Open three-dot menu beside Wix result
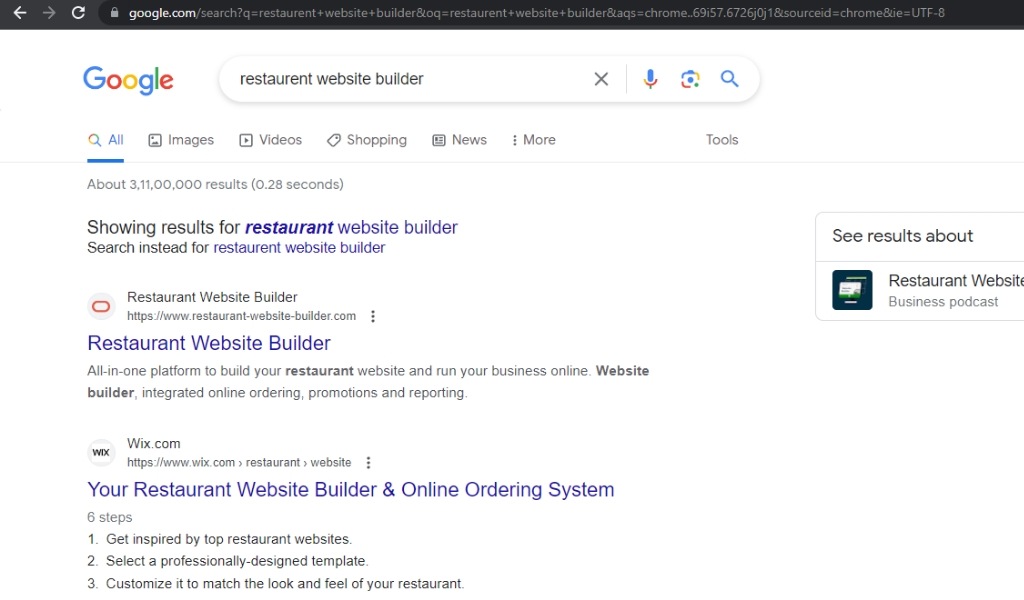Viewport: 1024px width, 600px height. click(x=368, y=463)
